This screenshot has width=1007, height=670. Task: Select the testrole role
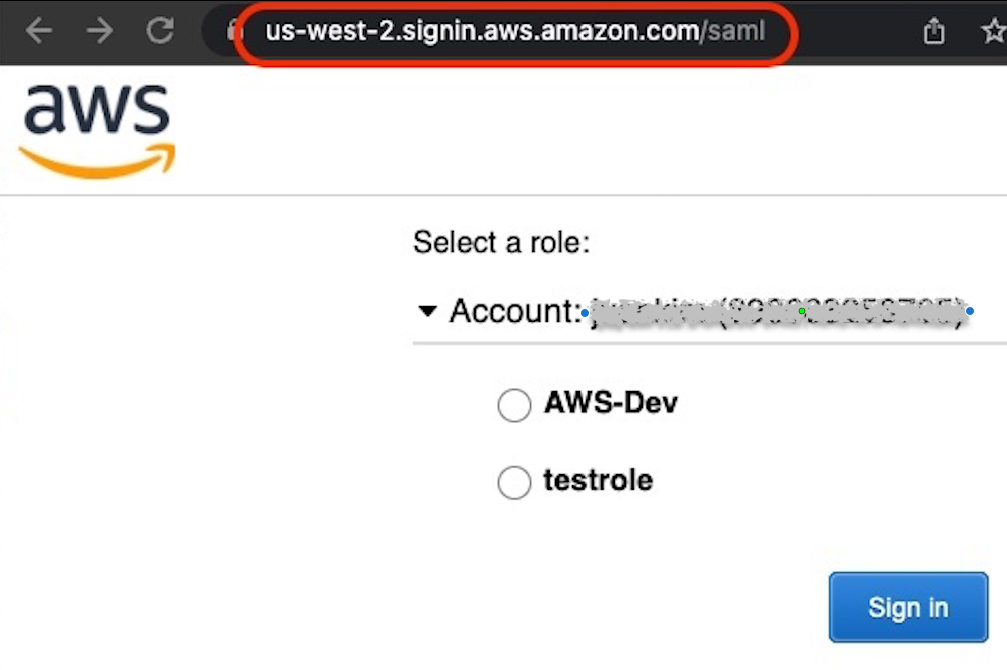tap(597, 481)
